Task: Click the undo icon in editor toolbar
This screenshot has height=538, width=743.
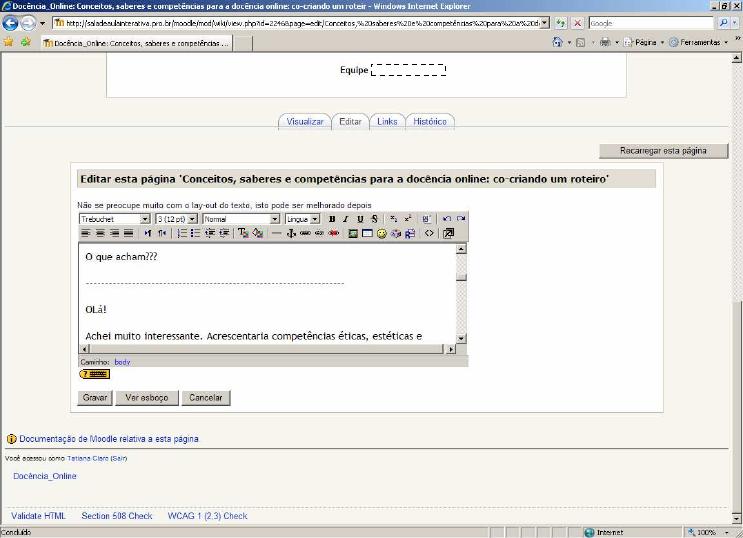Action: (x=447, y=219)
